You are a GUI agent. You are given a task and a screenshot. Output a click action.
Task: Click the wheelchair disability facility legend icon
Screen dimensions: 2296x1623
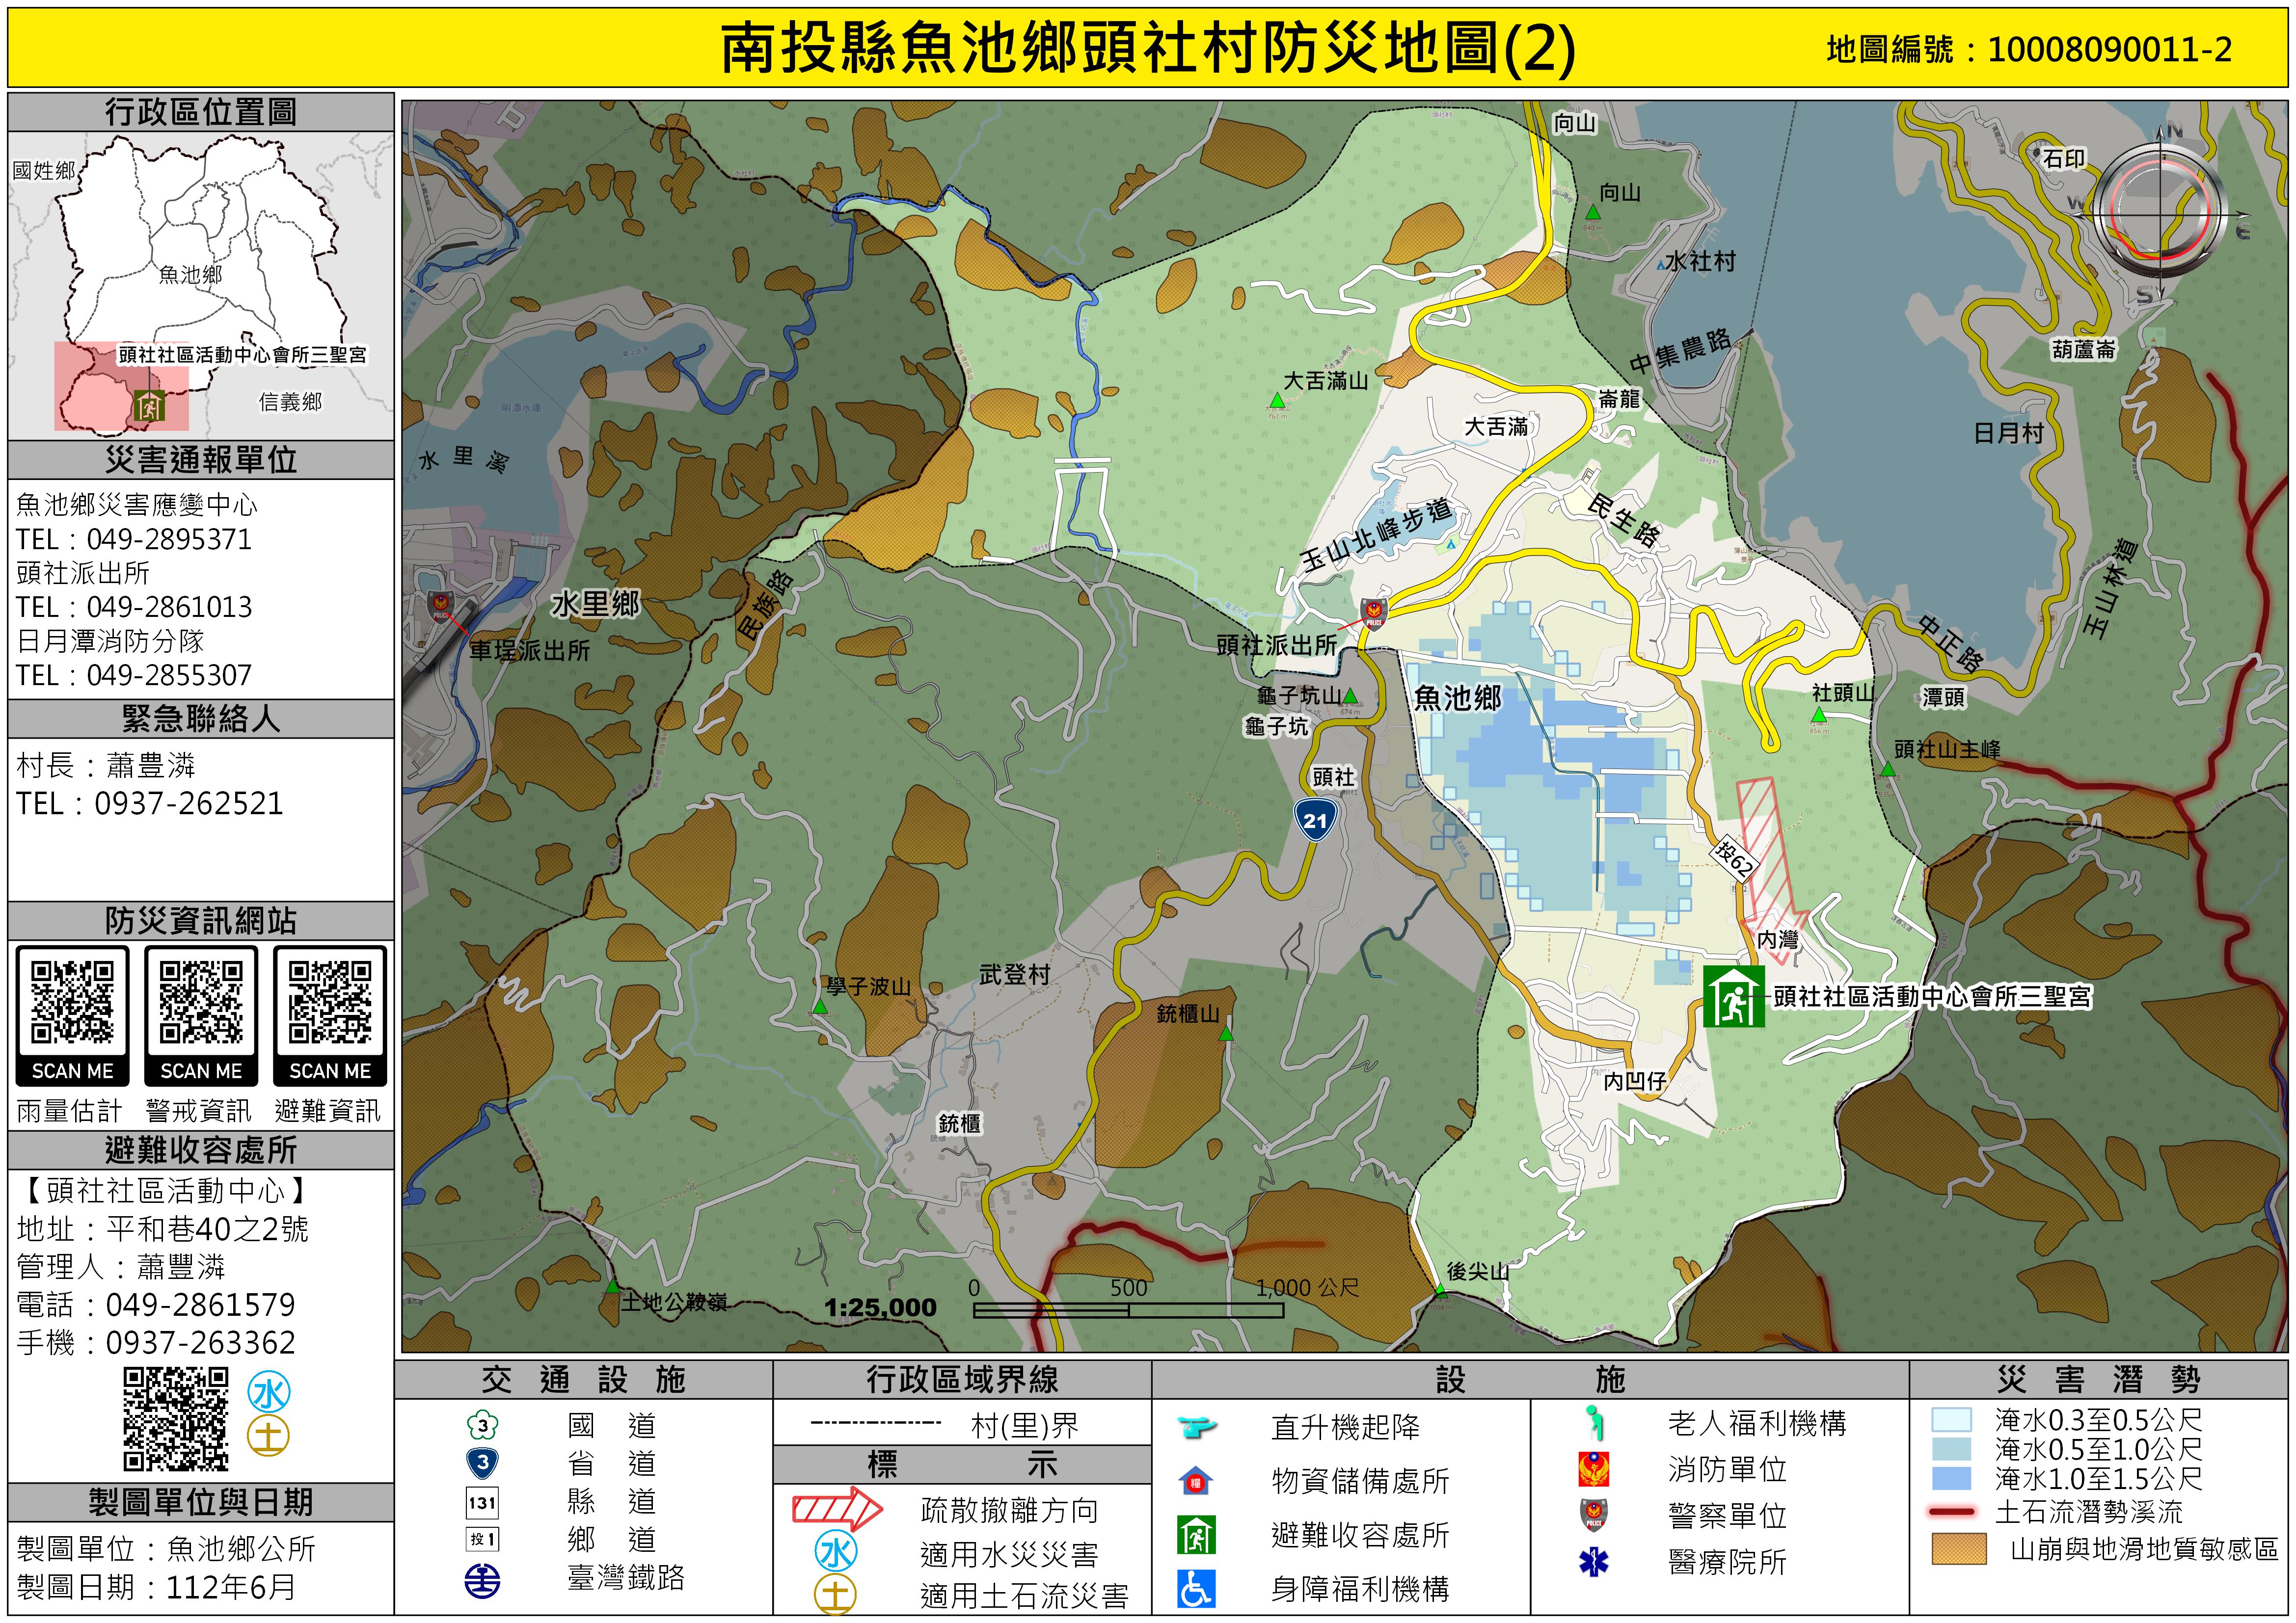click(x=1196, y=1588)
